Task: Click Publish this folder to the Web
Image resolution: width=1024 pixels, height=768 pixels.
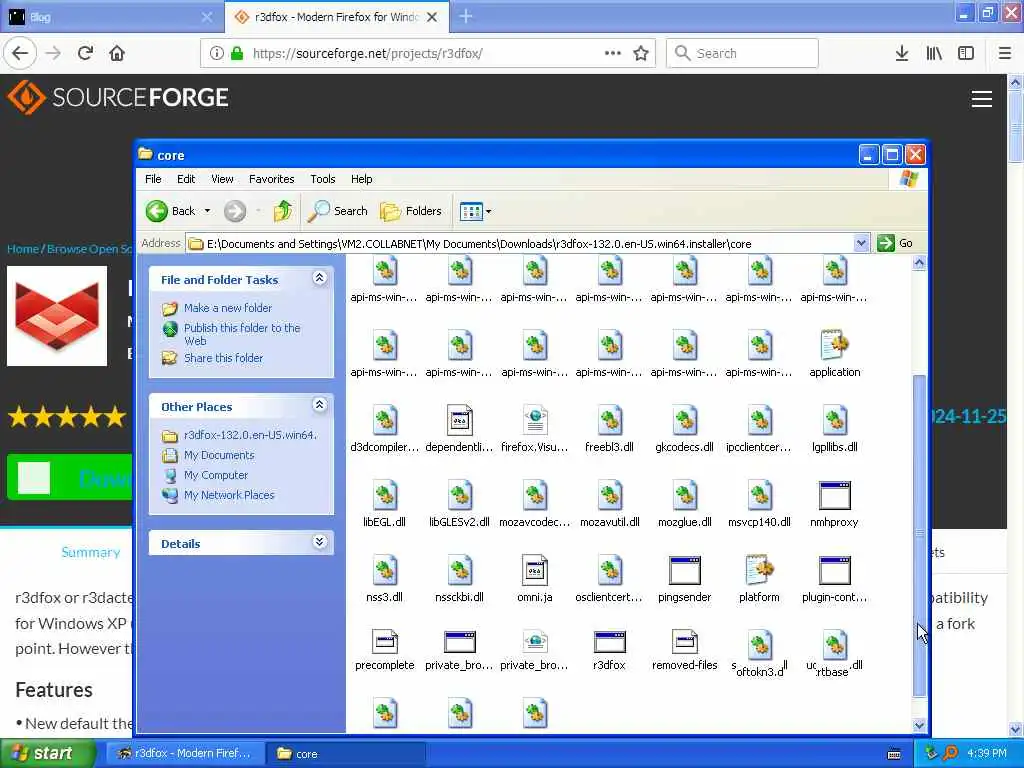Action: coord(242,334)
